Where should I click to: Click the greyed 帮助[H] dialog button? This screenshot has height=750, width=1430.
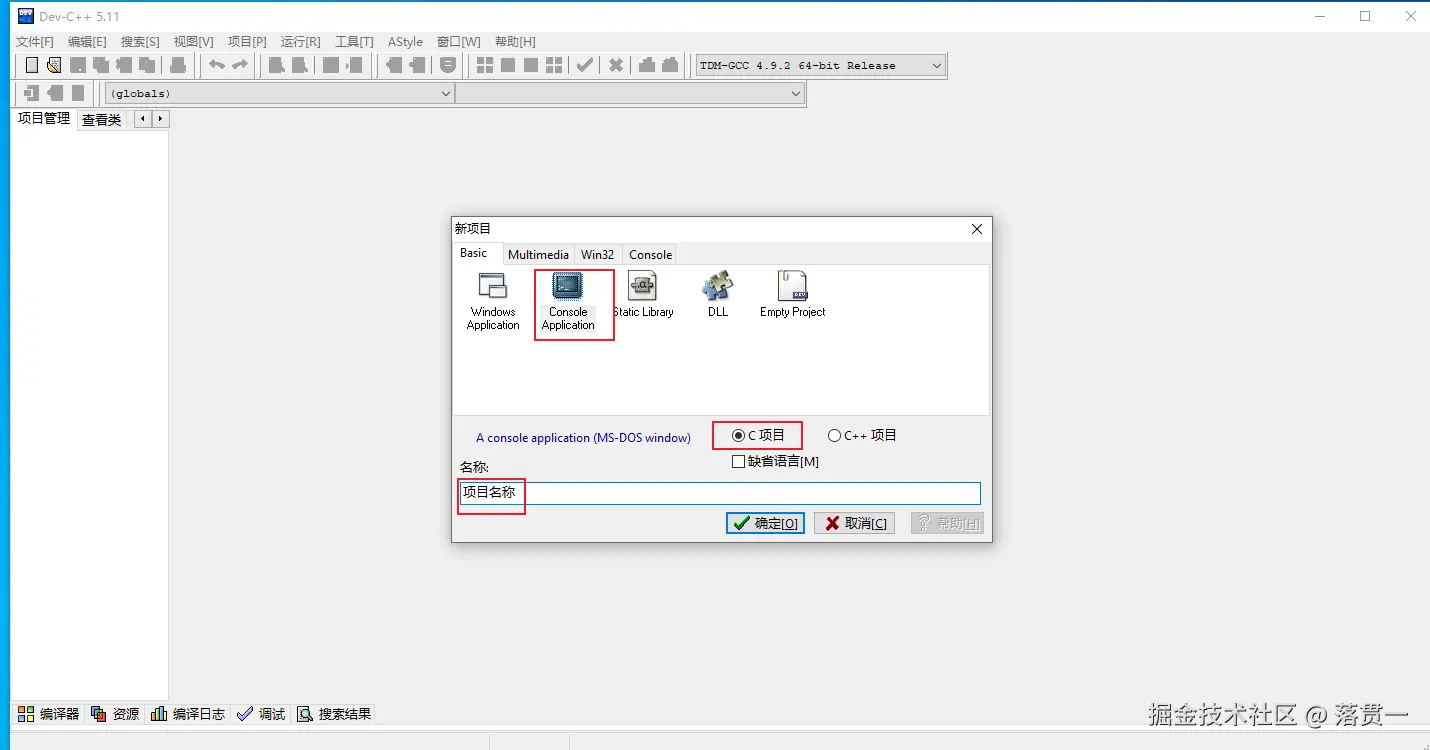click(947, 523)
